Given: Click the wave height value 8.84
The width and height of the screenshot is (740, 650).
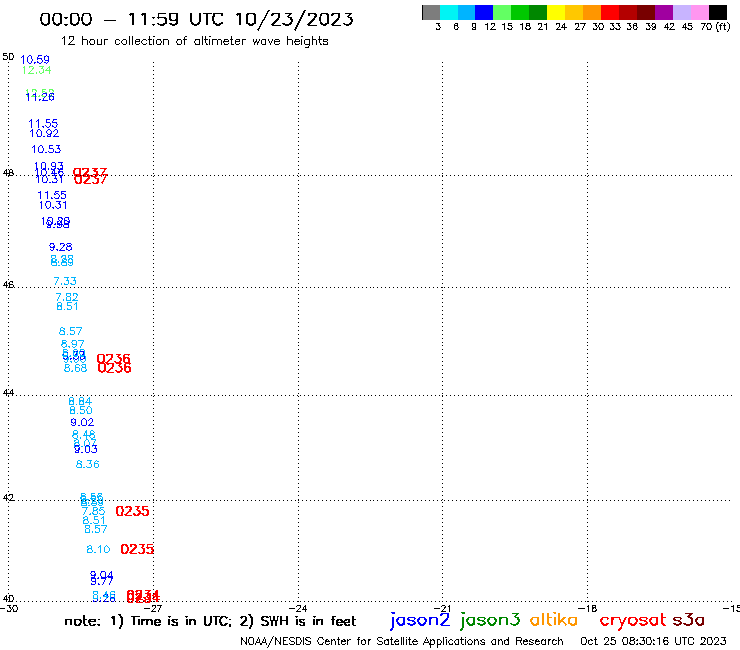Looking at the screenshot, I should (80, 401).
